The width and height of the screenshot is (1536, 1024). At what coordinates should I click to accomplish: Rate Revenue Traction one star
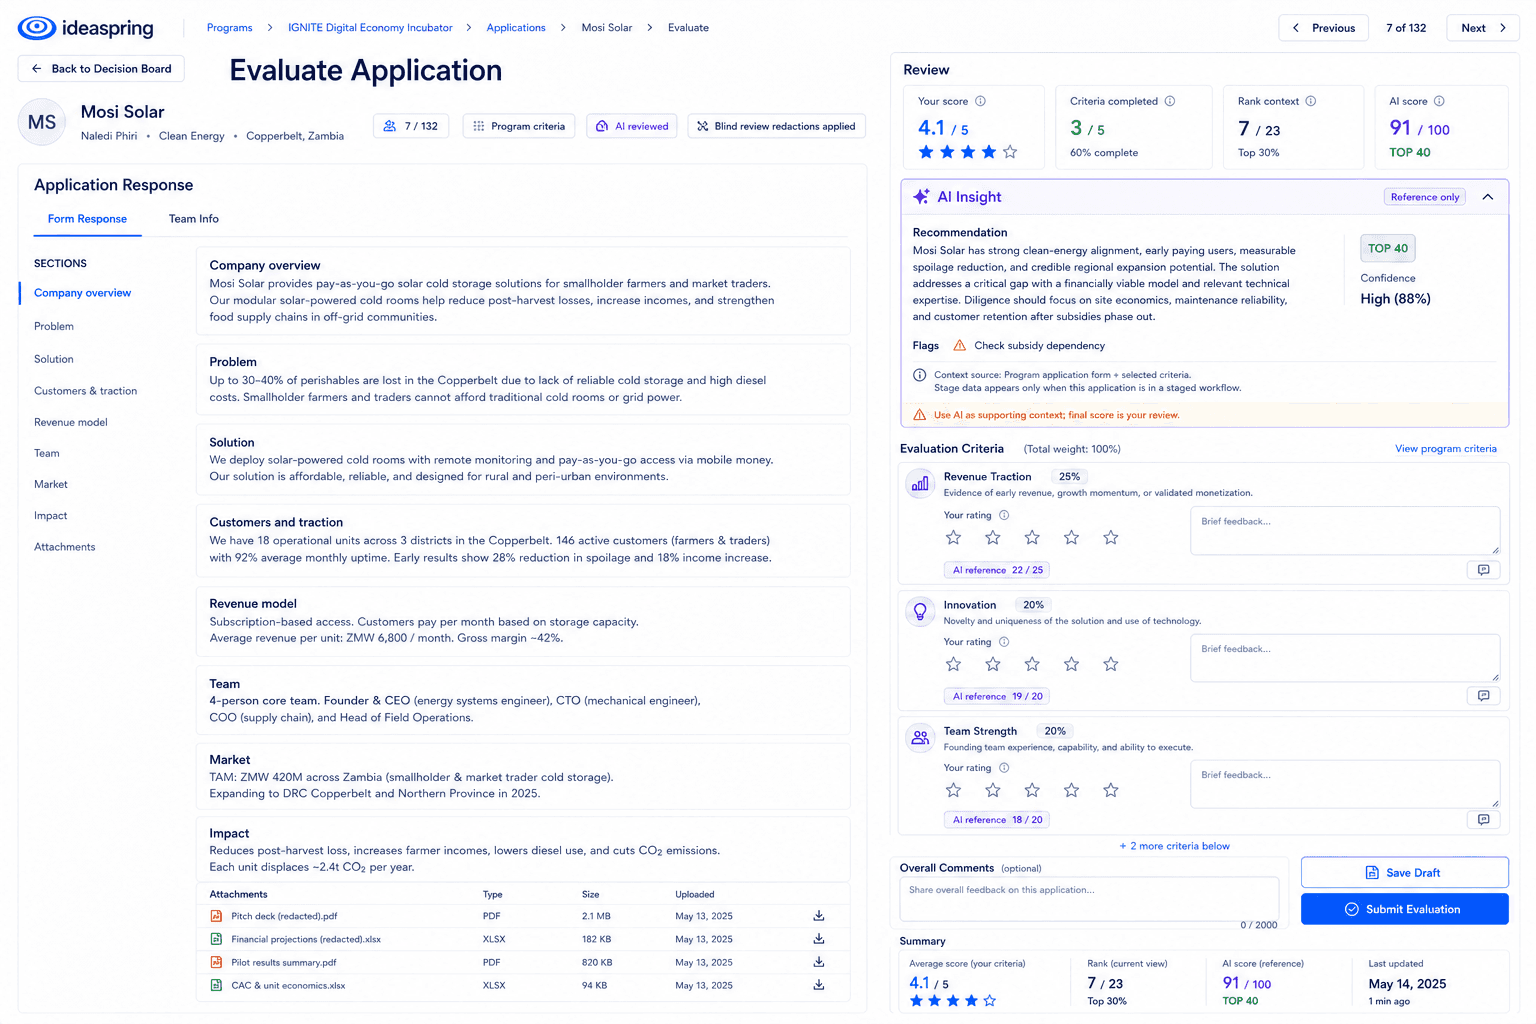[953, 538]
